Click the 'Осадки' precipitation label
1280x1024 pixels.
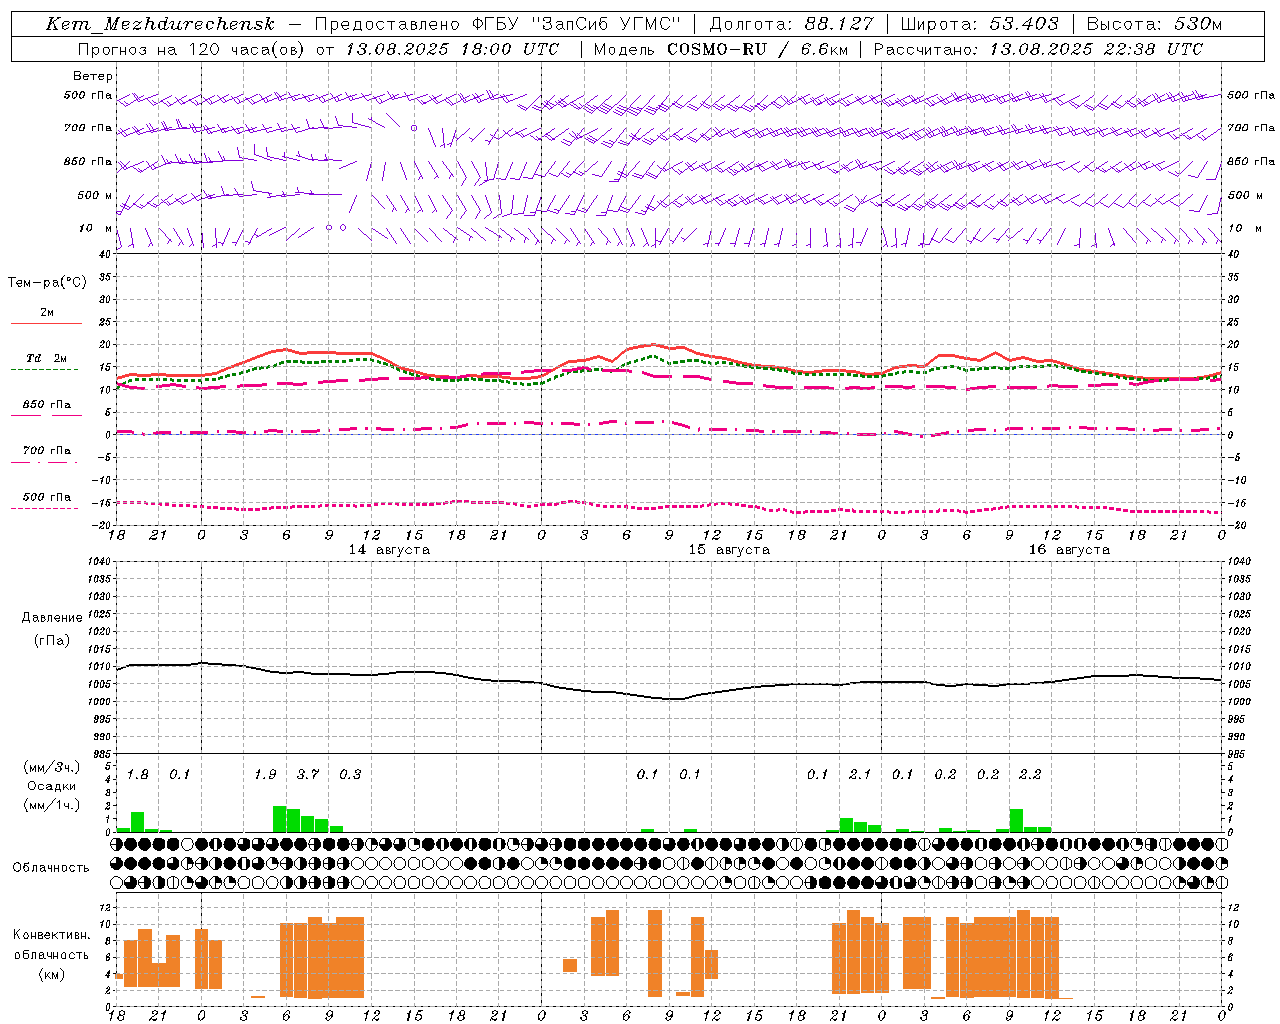coord(52,786)
